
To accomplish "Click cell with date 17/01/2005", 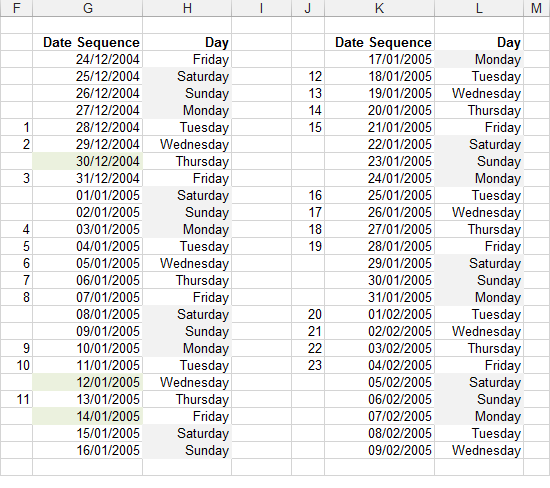I will (380, 59).
